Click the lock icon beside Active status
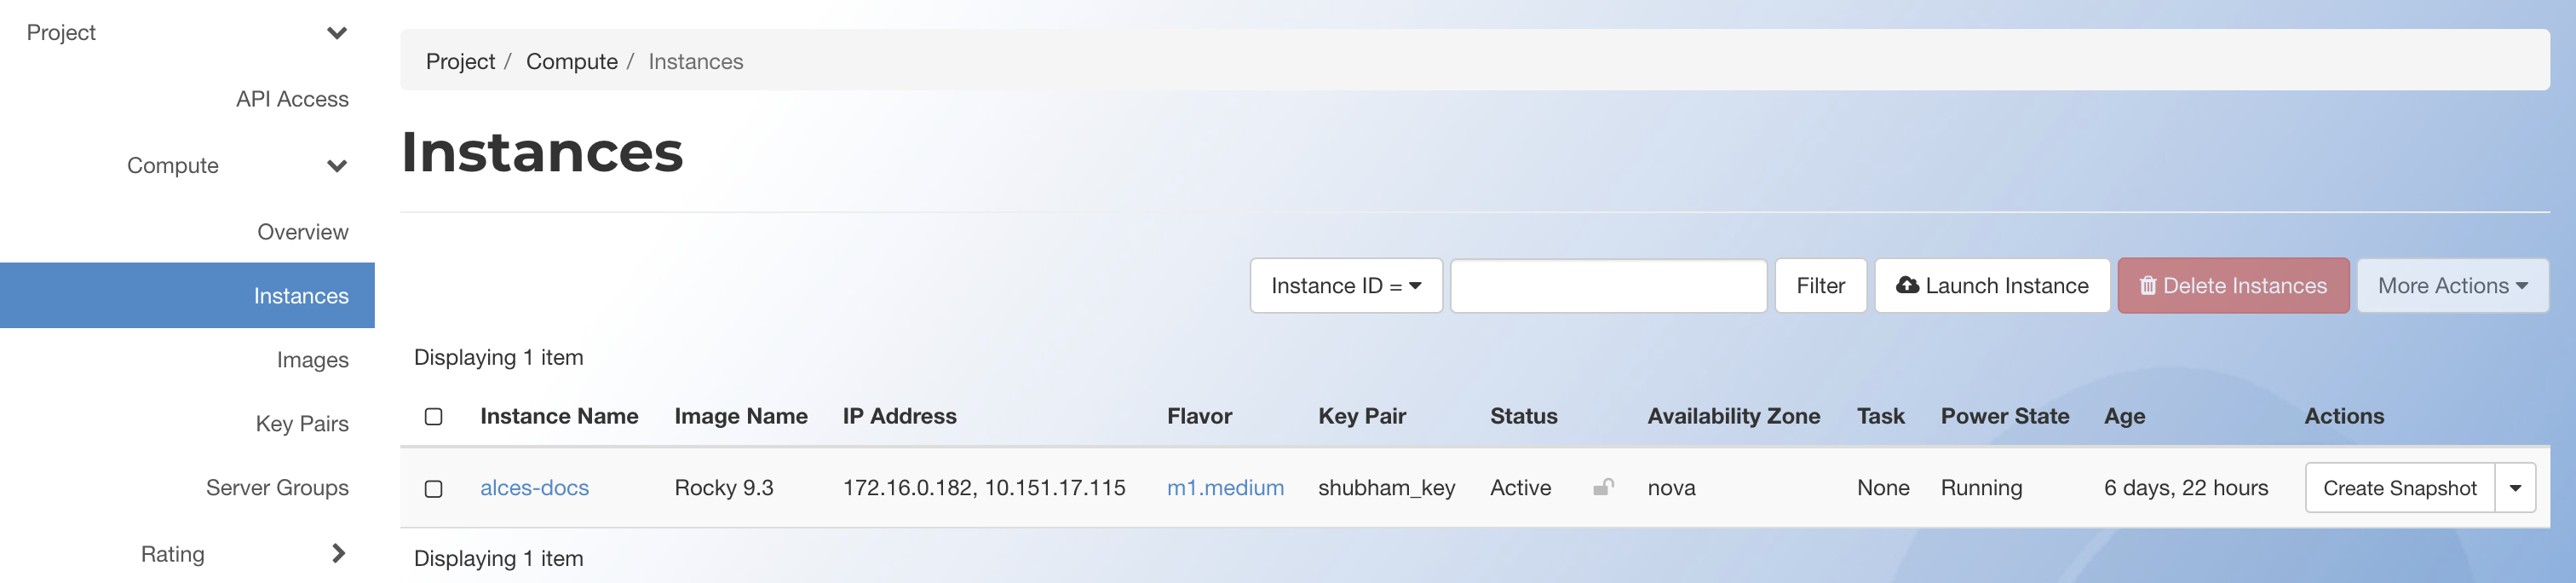This screenshot has width=2576, height=583. 1603,487
